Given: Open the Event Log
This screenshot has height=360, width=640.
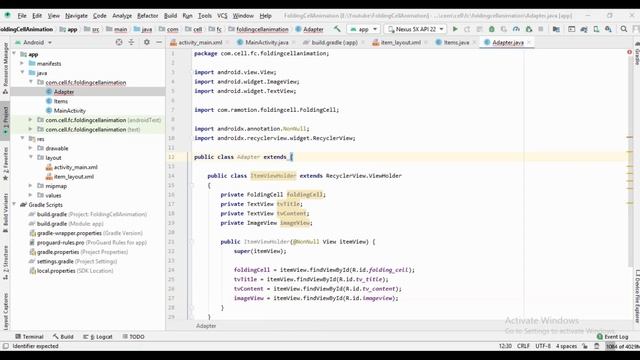Looking at the screenshot, I should coord(612,337).
